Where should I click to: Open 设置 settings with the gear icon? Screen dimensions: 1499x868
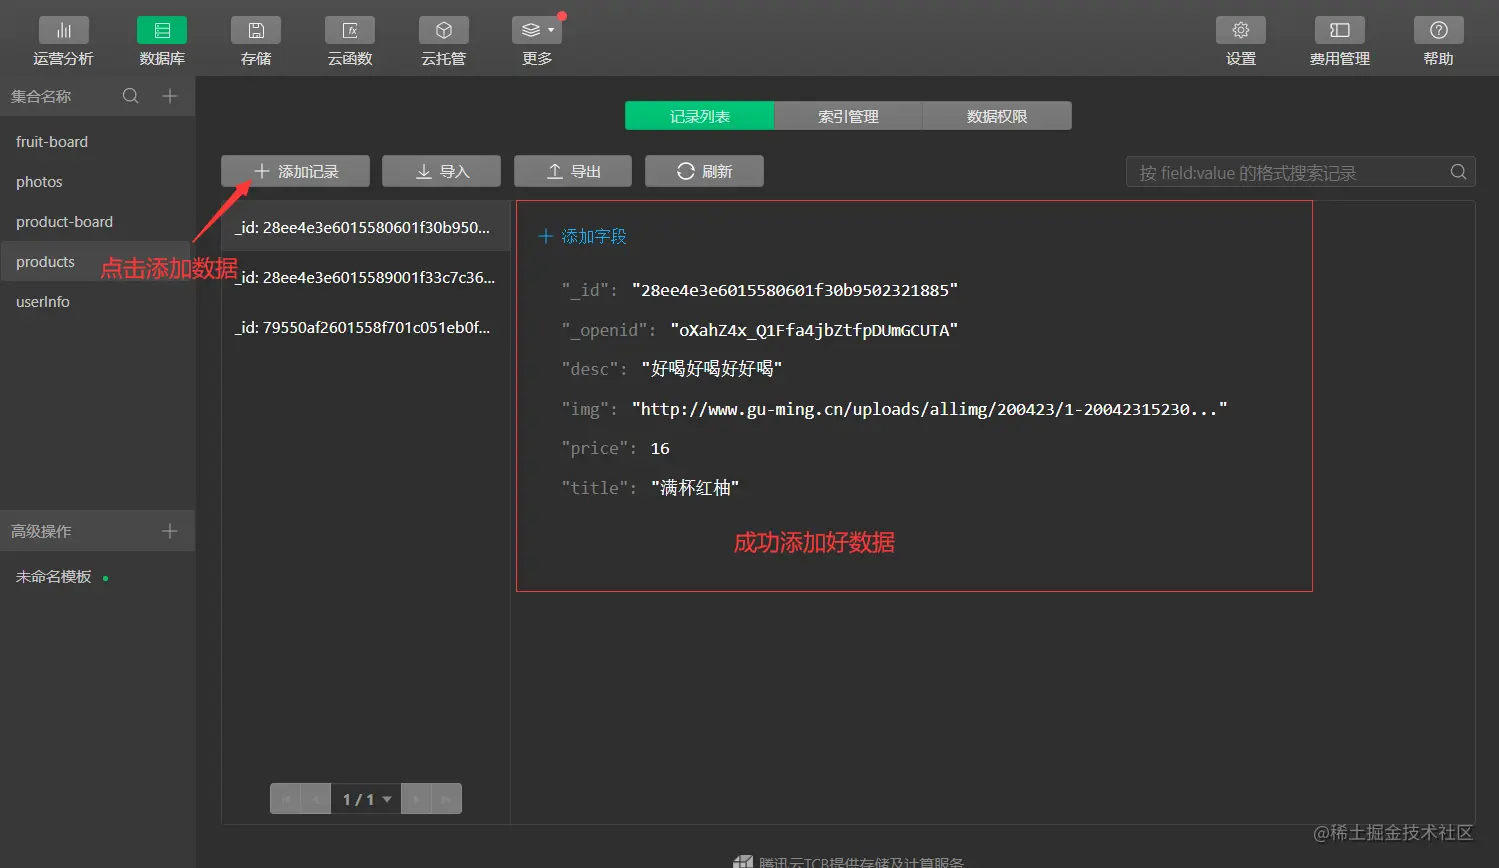(x=1241, y=41)
